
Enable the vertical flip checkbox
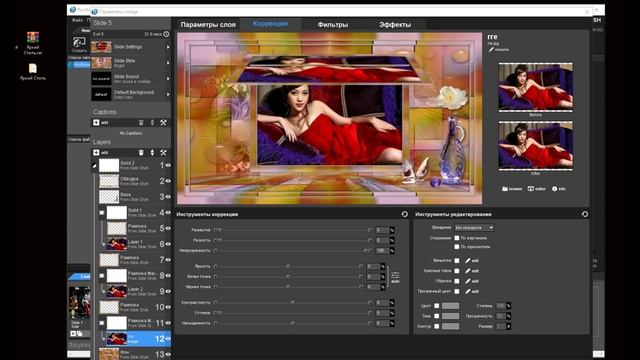click(457, 238)
